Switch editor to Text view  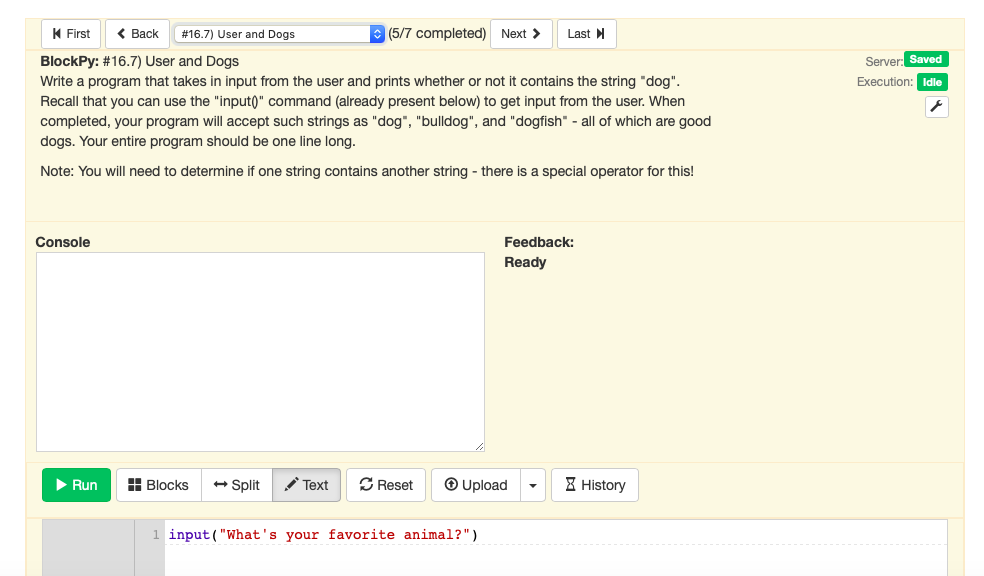point(306,485)
